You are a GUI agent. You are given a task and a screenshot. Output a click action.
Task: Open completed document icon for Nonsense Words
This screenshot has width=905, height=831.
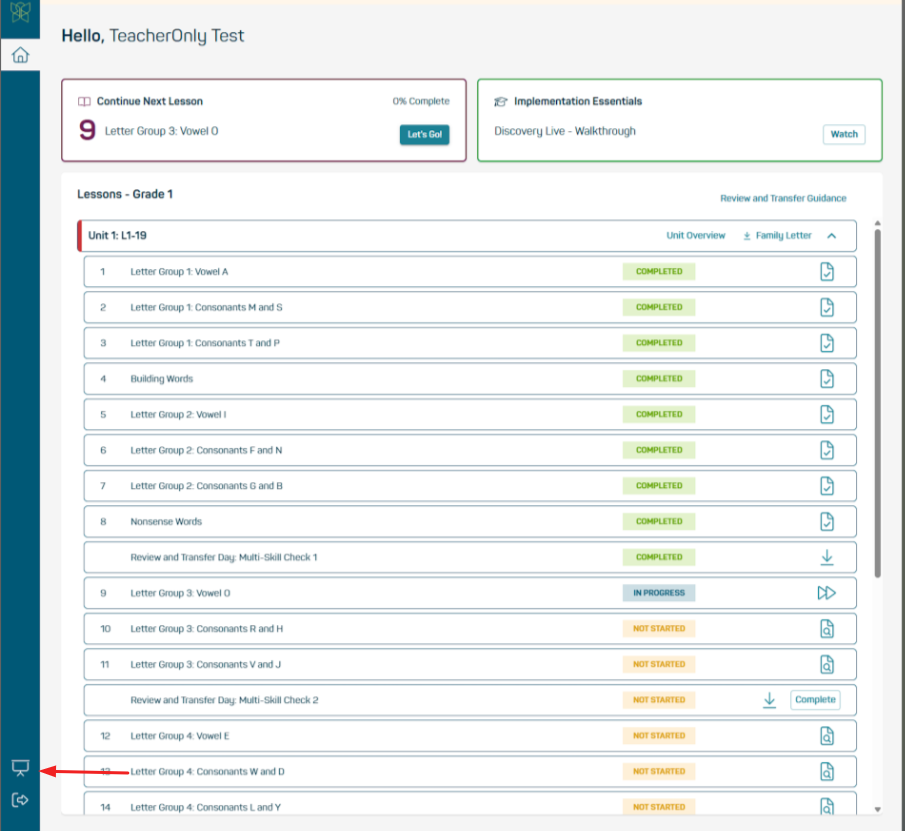pyautogui.click(x=826, y=522)
